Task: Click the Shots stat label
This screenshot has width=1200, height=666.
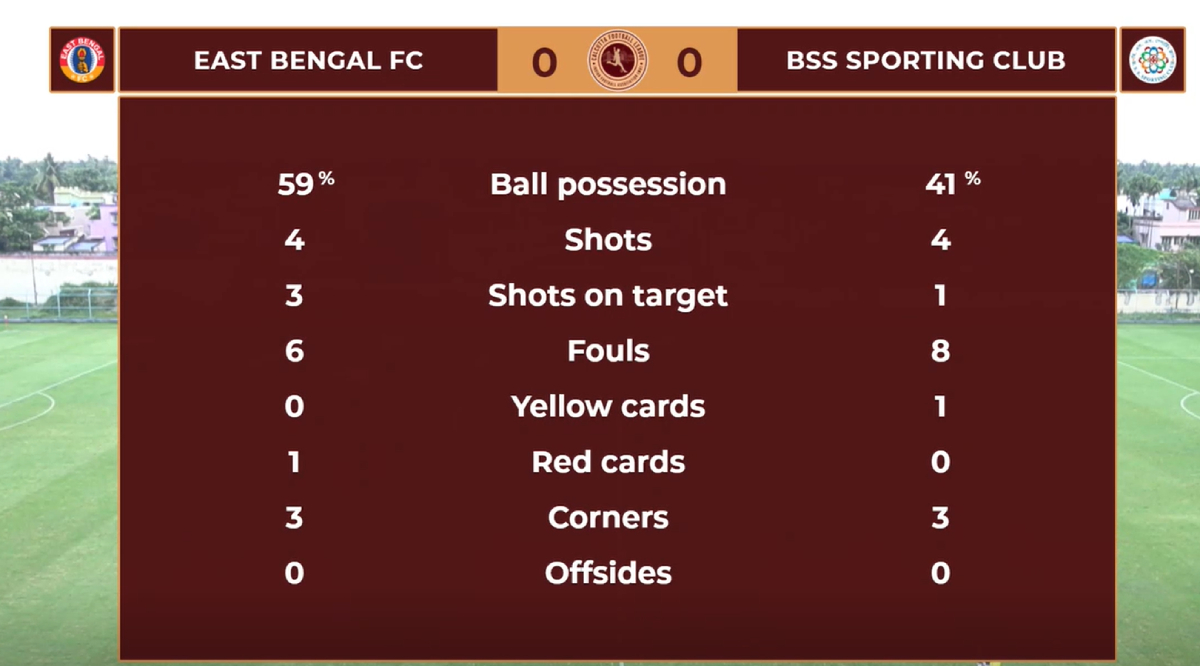Action: (608, 240)
